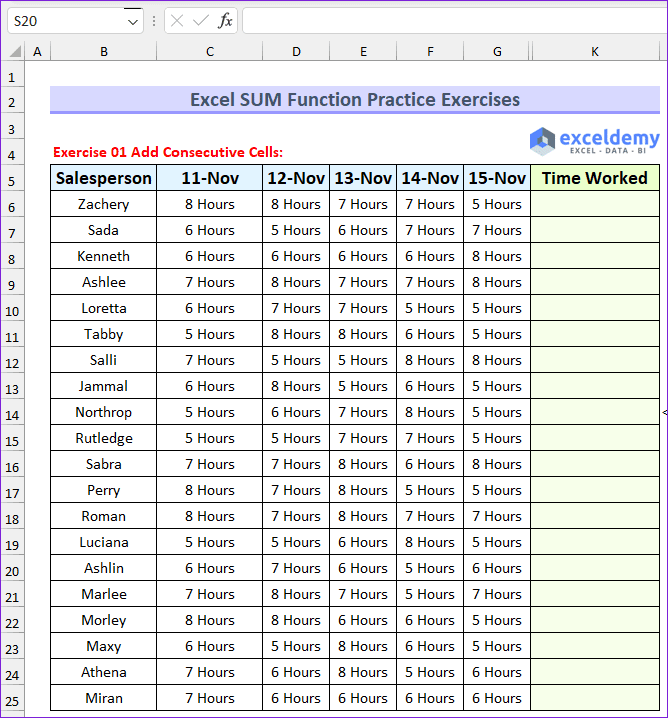
Task: Select the Luciana name cell
Action: point(103,542)
